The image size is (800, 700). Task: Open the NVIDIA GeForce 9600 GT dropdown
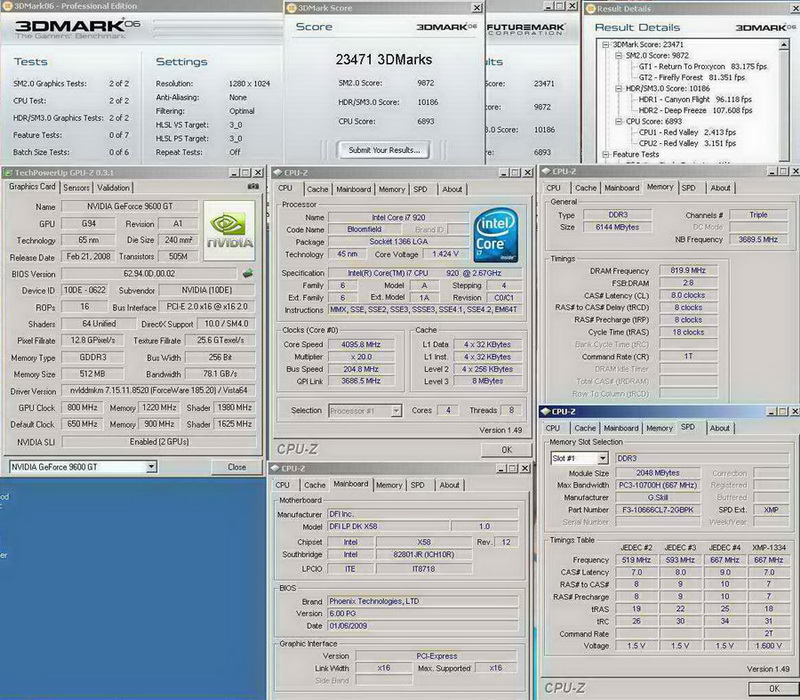151,466
